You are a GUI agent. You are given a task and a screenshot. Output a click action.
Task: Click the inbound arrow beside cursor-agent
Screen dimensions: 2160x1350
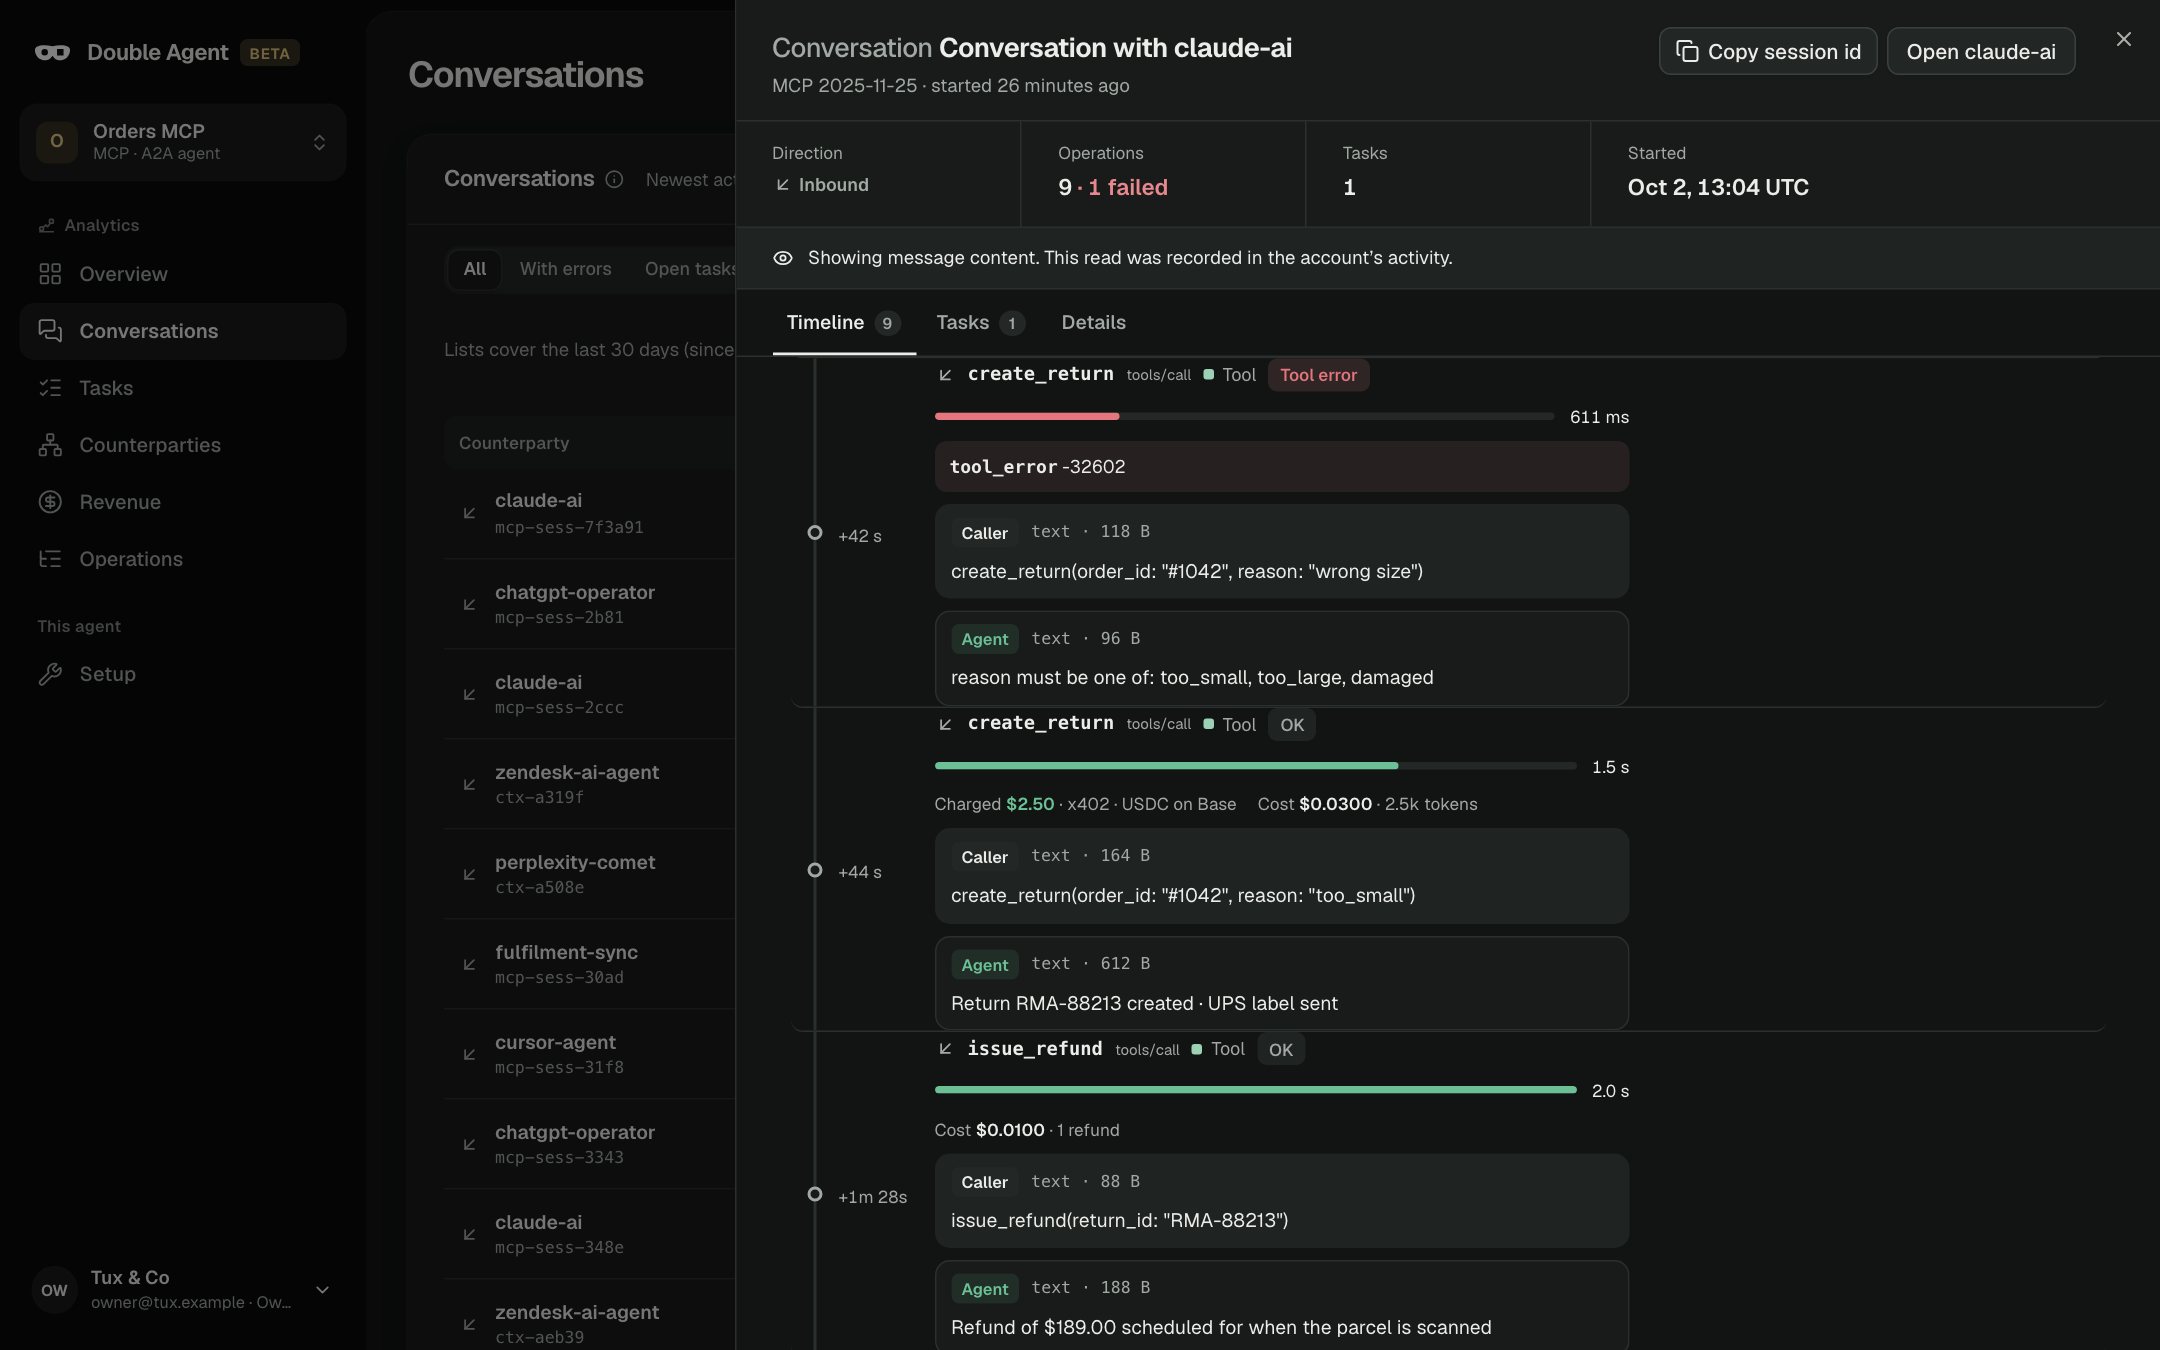469,1055
